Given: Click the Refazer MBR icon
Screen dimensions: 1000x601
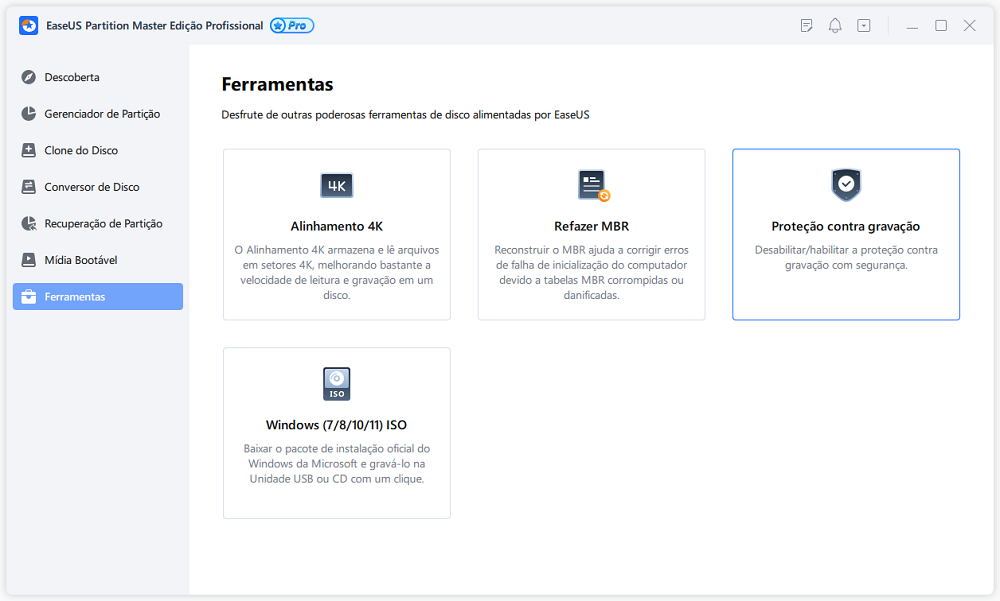Looking at the screenshot, I should point(594,186).
